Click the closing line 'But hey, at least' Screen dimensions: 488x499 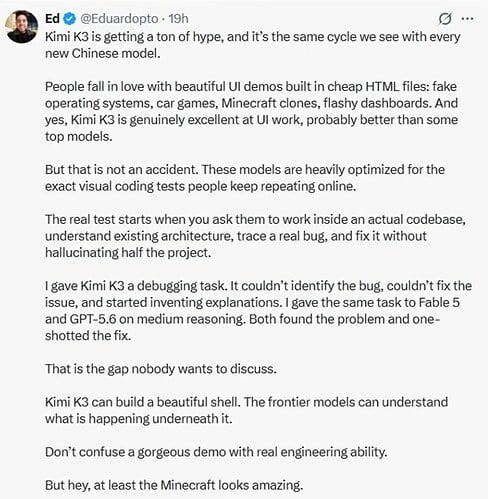[x=174, y=485]
